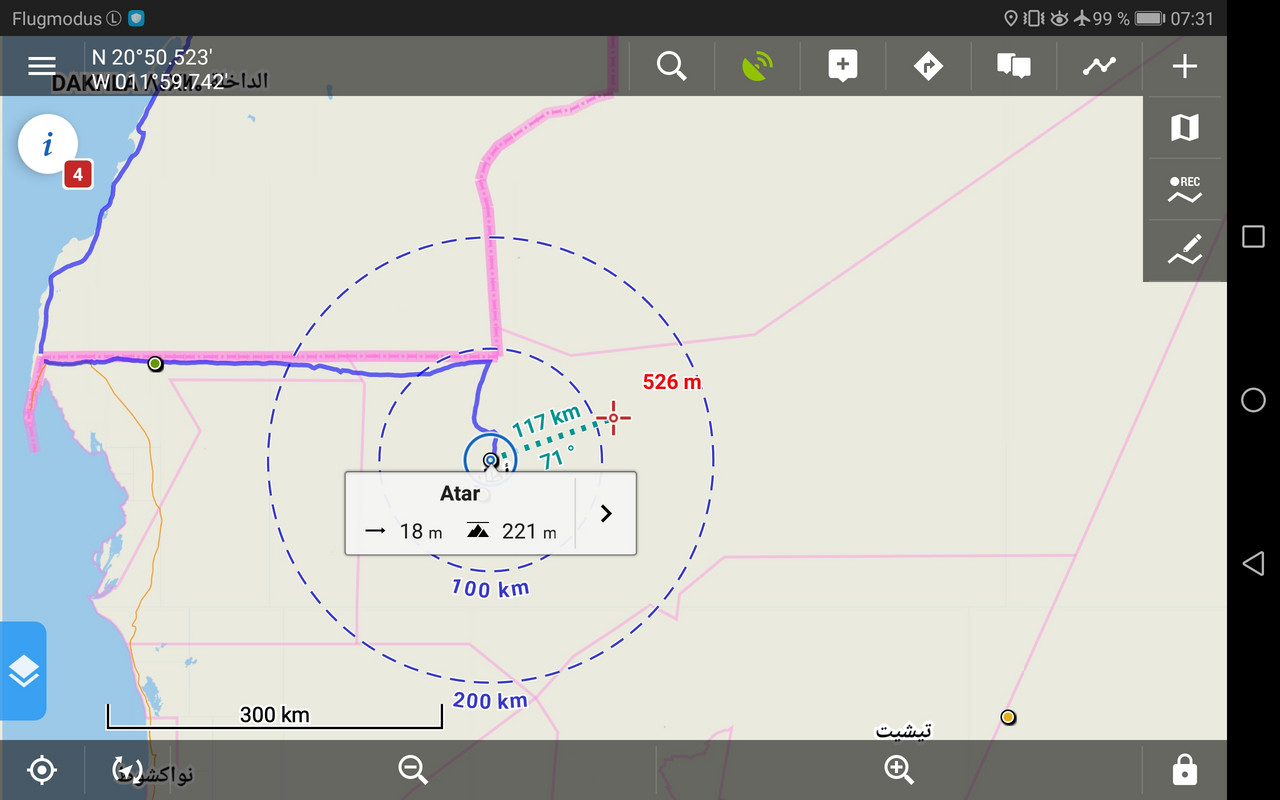1280x800 pixels.
Task: Tap the plus icon in top toolbar
Action: [1185, 66]
